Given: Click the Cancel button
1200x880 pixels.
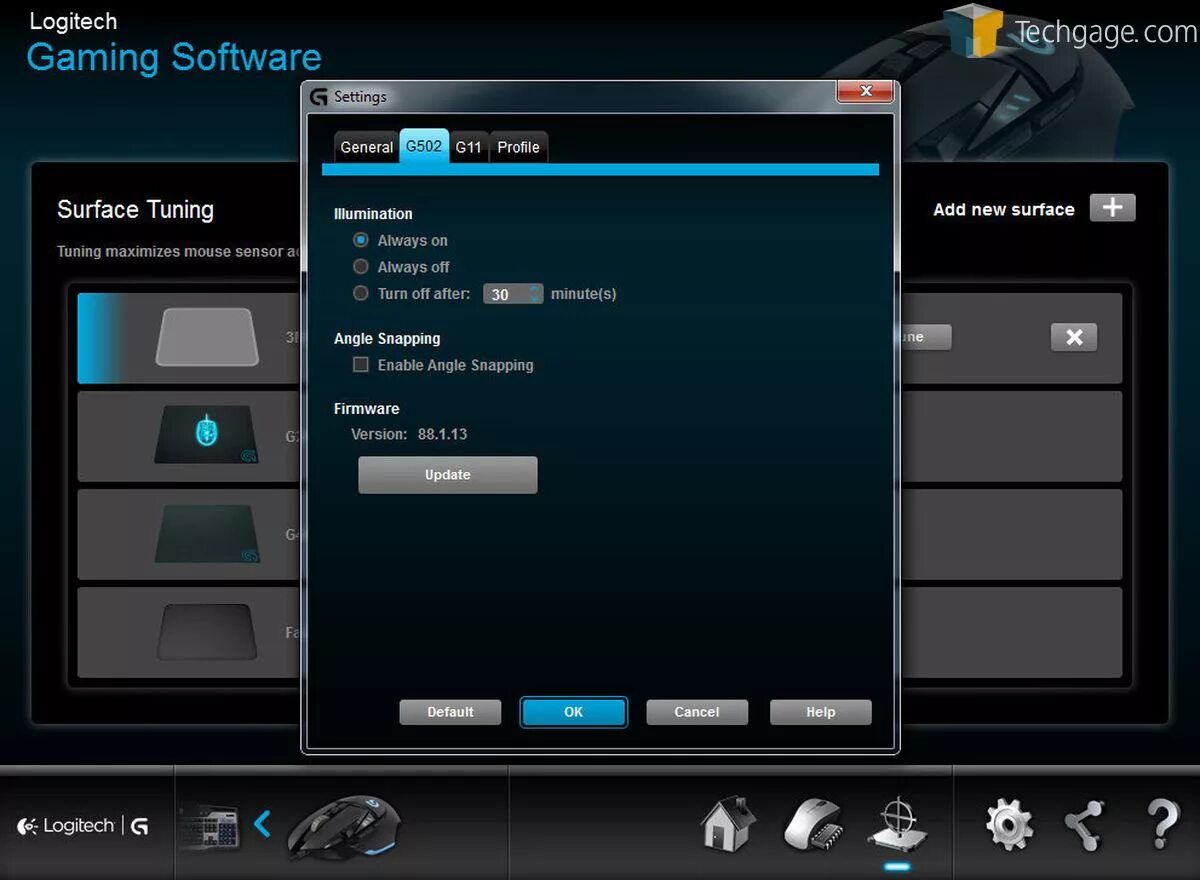Looking at the screenshot, I should pos(697,712).
